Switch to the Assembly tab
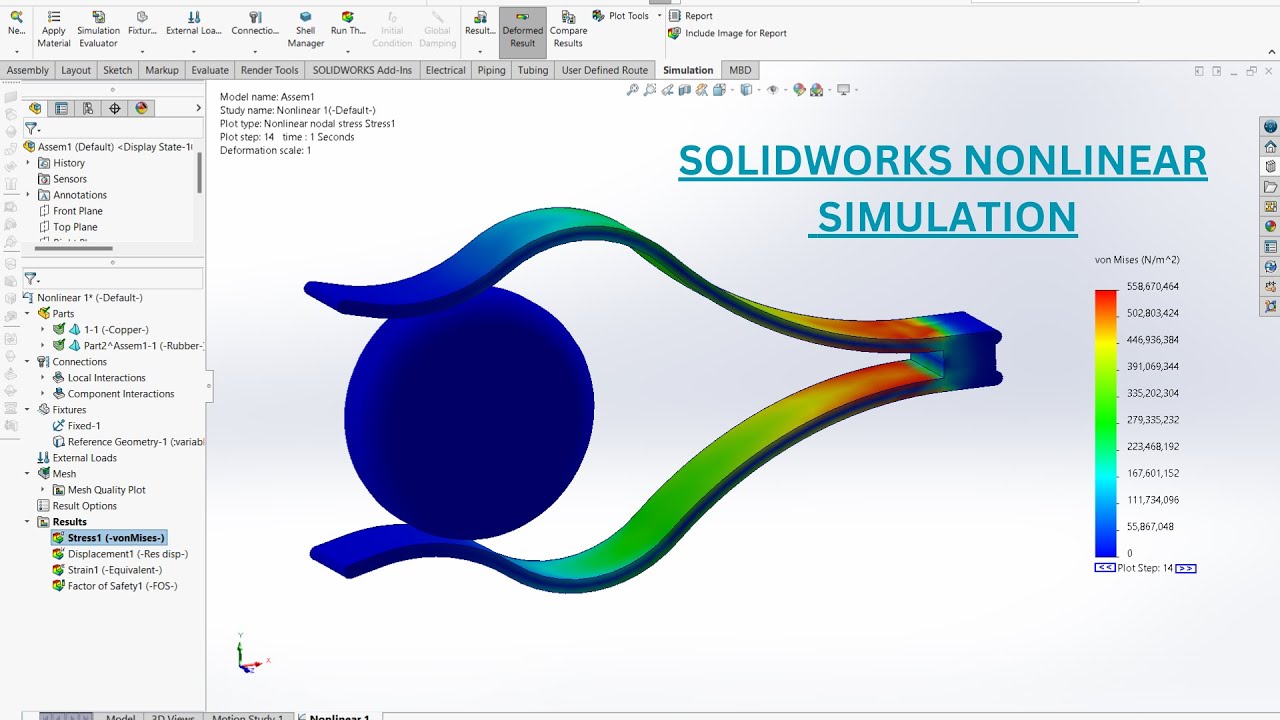This screenshot has height=720, width=1280. point(28,70)
